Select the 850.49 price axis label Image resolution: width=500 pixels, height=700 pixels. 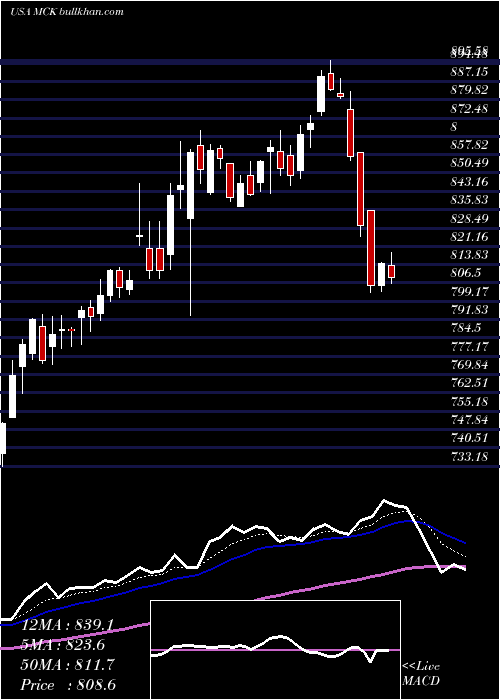(x=469, y=163)
